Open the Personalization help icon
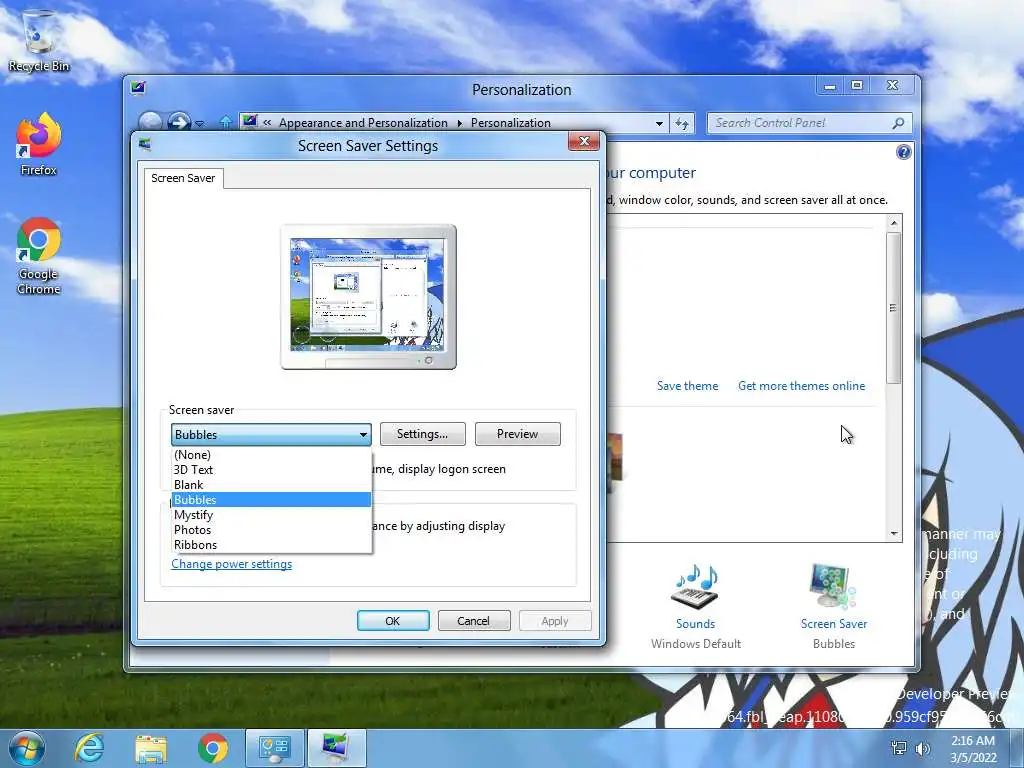Image resolution: width=1024 pixels, height=768 pixels. pyautogui.click(x=903, y=152)
